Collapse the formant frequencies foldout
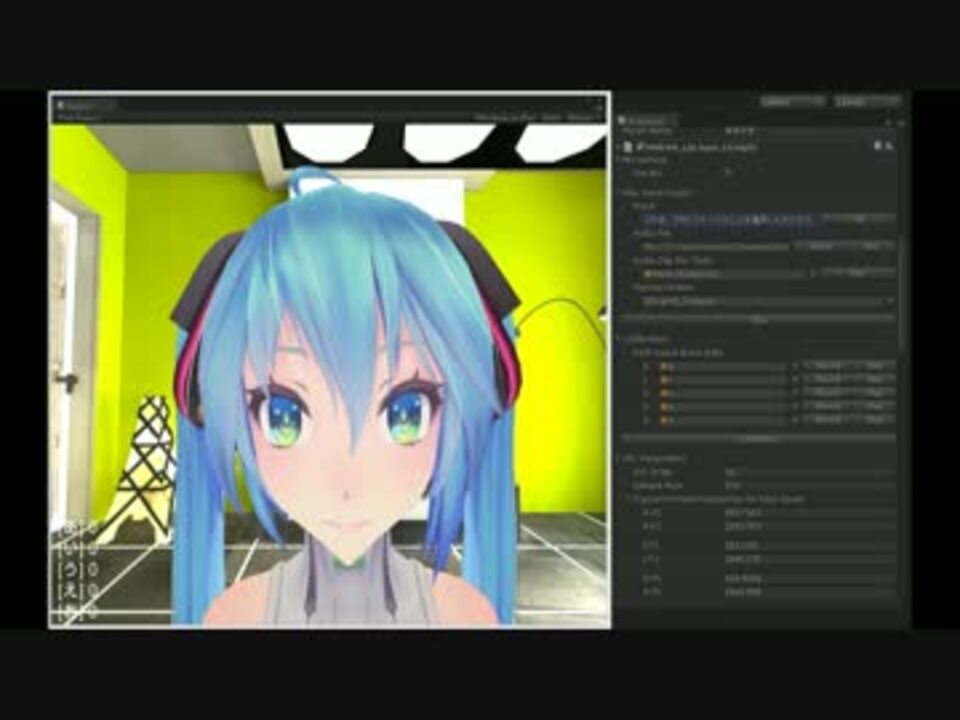Viewport: 960px width, 720px height. 629,500
